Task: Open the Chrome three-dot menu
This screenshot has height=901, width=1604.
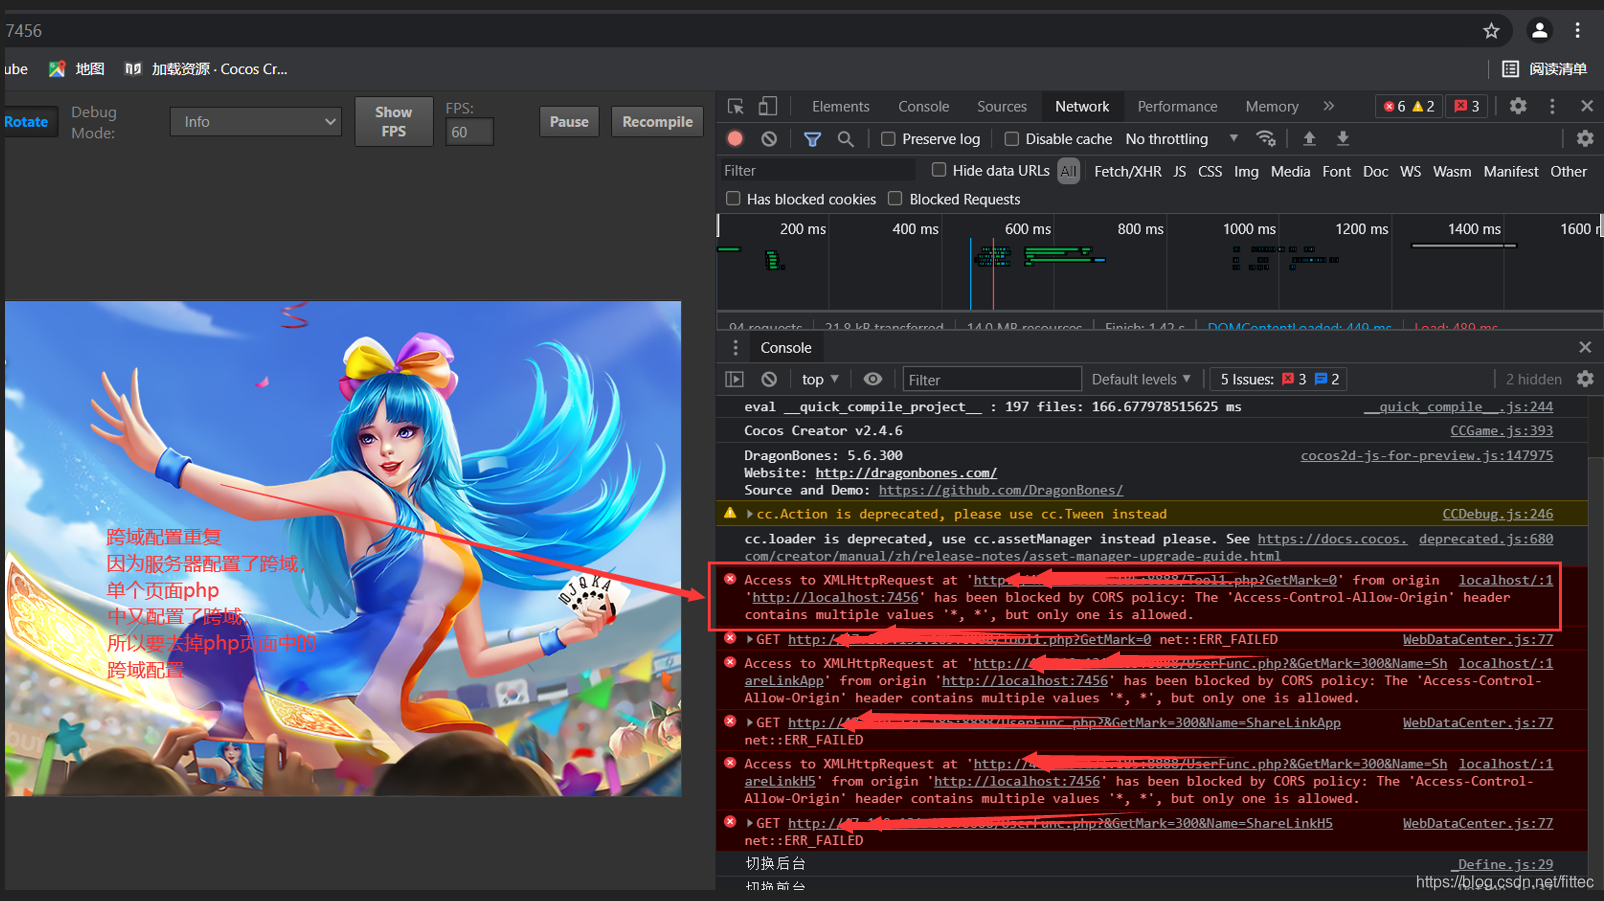Action: pyautogui.click(x=1578, y=31)
